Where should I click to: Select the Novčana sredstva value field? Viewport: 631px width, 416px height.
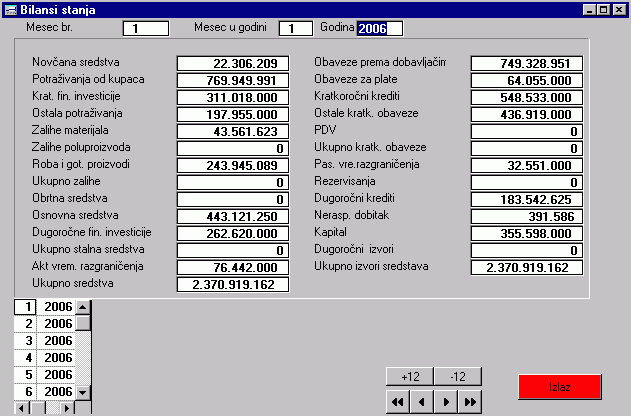point(233,64)
